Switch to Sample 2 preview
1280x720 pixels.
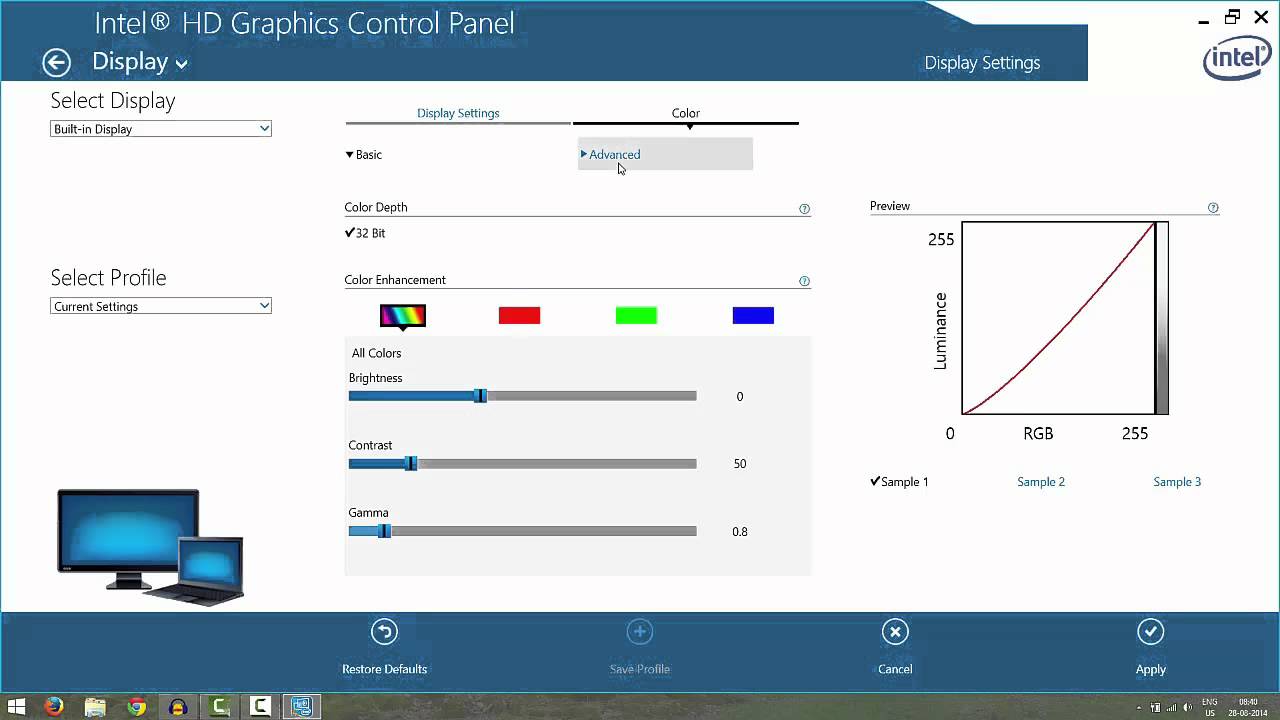click(x=1041, y=482)
